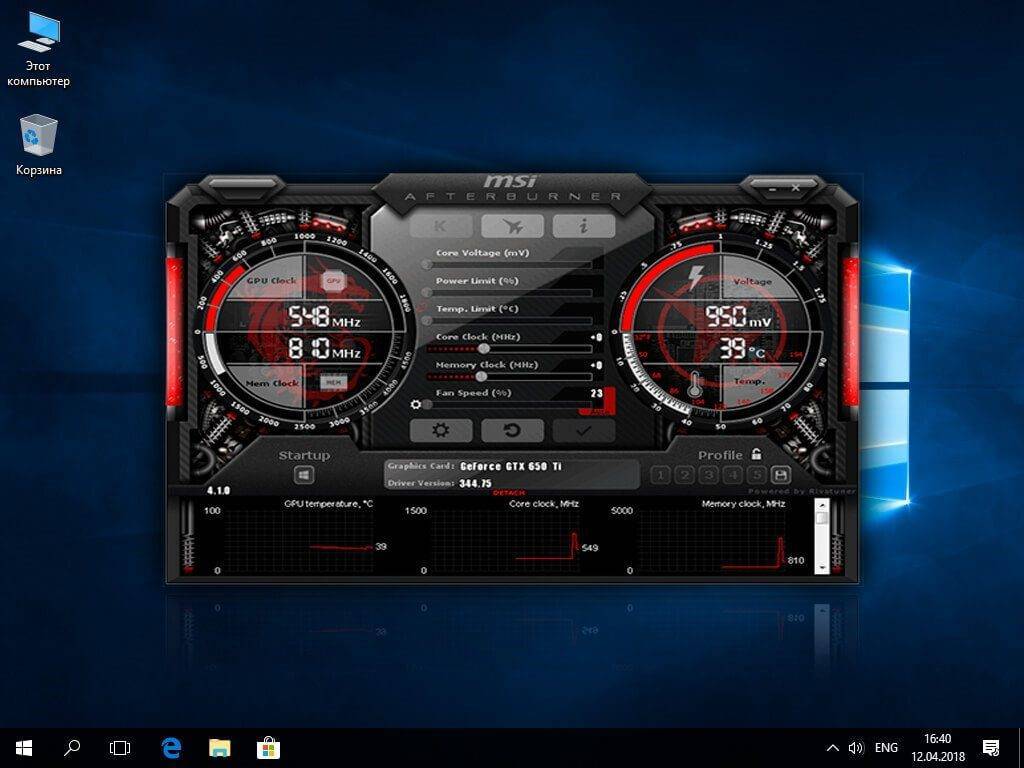Open the information (i) panel
1024x768 pixels.
pyautogui.click(x=583, y=226)
